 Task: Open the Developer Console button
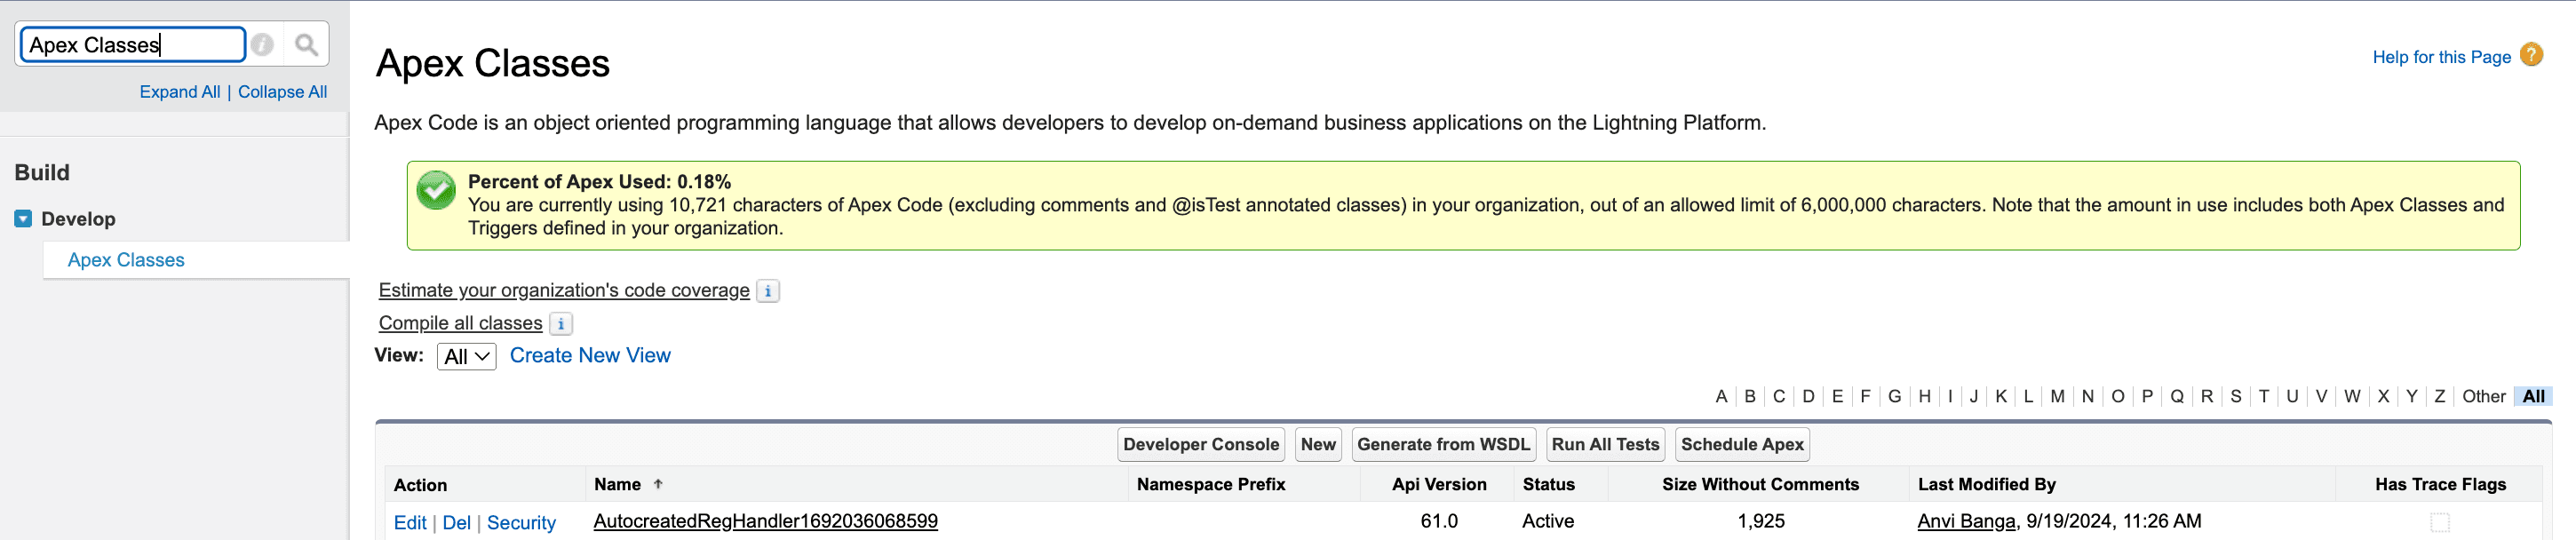point(1200,445)
